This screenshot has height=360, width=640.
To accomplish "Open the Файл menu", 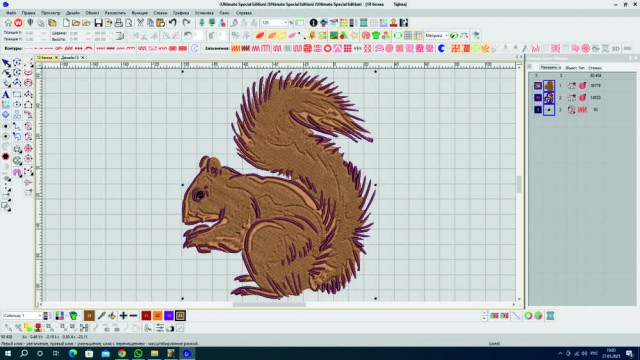I will click(11, 13).
